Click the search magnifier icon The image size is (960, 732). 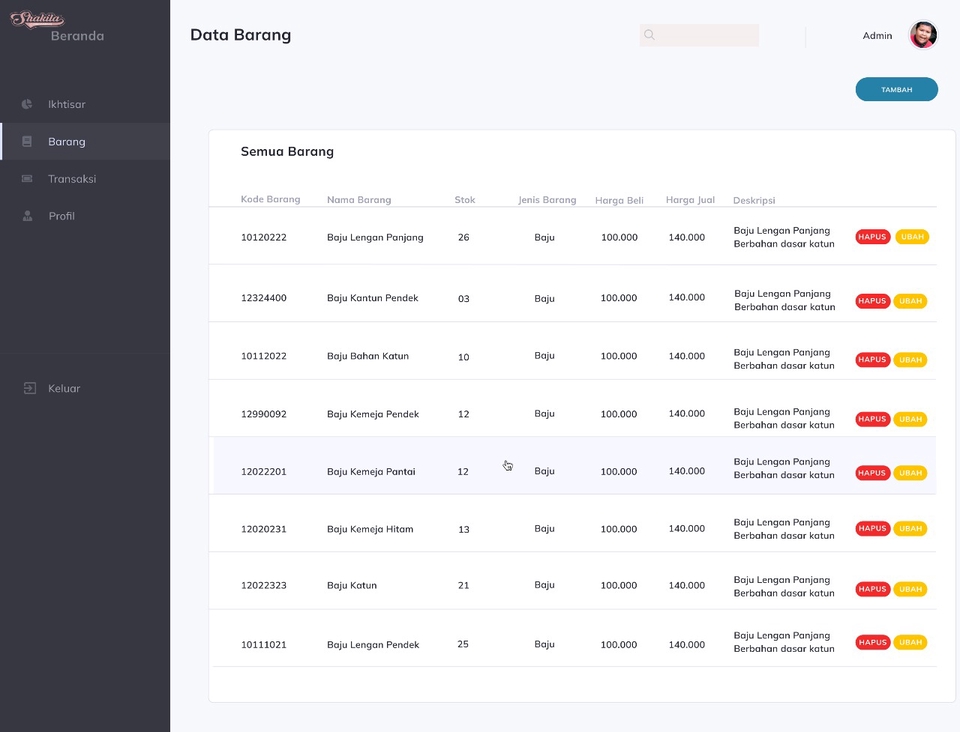coord(649,35)
